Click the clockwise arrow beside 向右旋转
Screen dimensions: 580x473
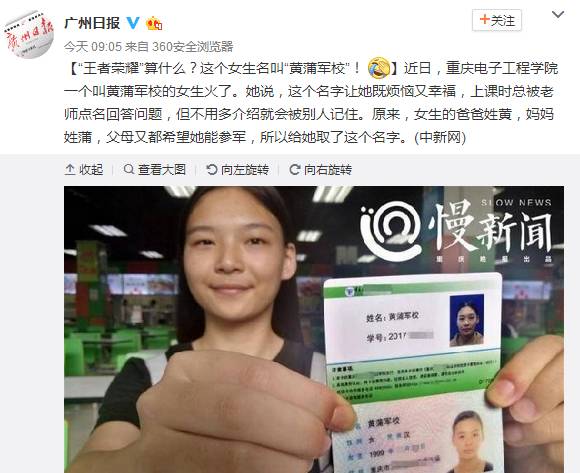(294, 170)
